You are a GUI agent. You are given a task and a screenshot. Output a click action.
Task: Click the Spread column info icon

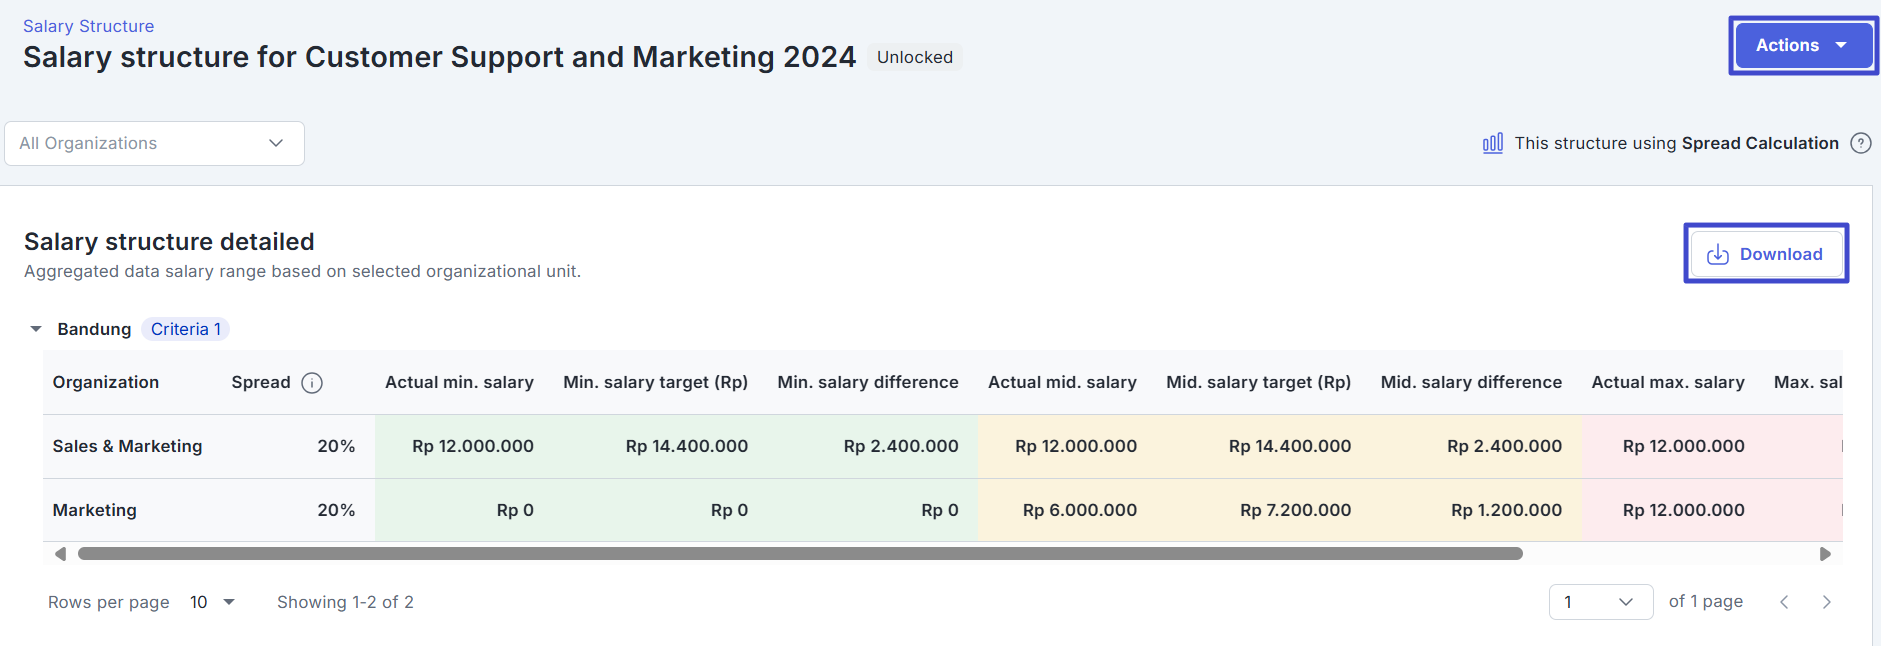tap(312, 383)
